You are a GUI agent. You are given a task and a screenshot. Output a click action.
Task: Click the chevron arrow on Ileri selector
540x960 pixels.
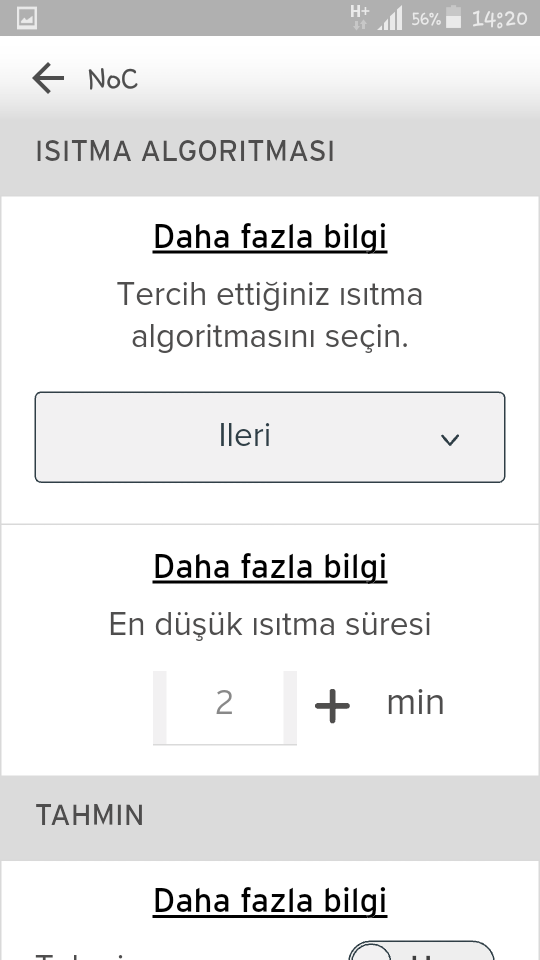(x=450, y=440)
